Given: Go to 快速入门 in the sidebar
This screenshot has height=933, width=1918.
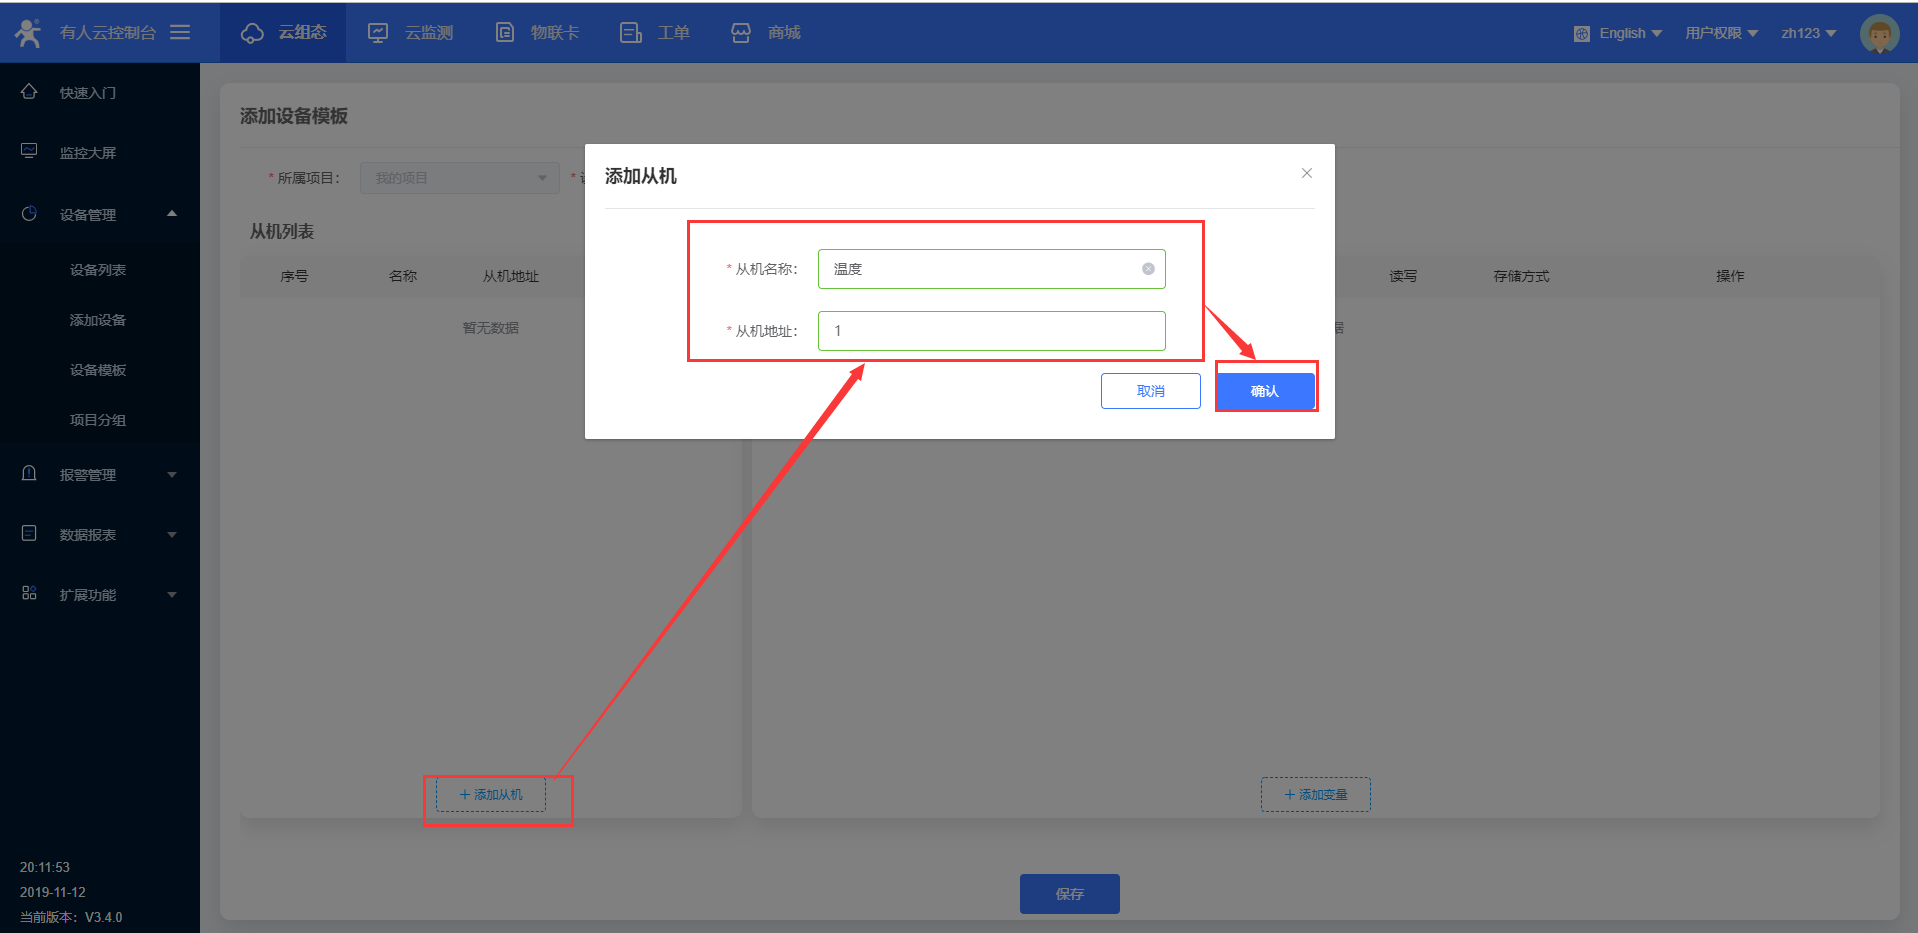Looking at the screenshot, I should click(88, 93).
